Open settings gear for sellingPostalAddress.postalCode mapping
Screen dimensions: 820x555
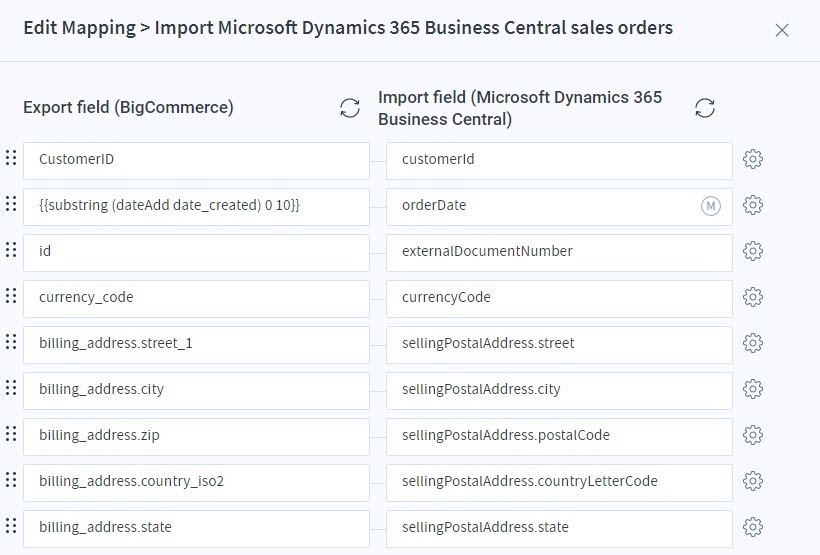tap(753, 435)
